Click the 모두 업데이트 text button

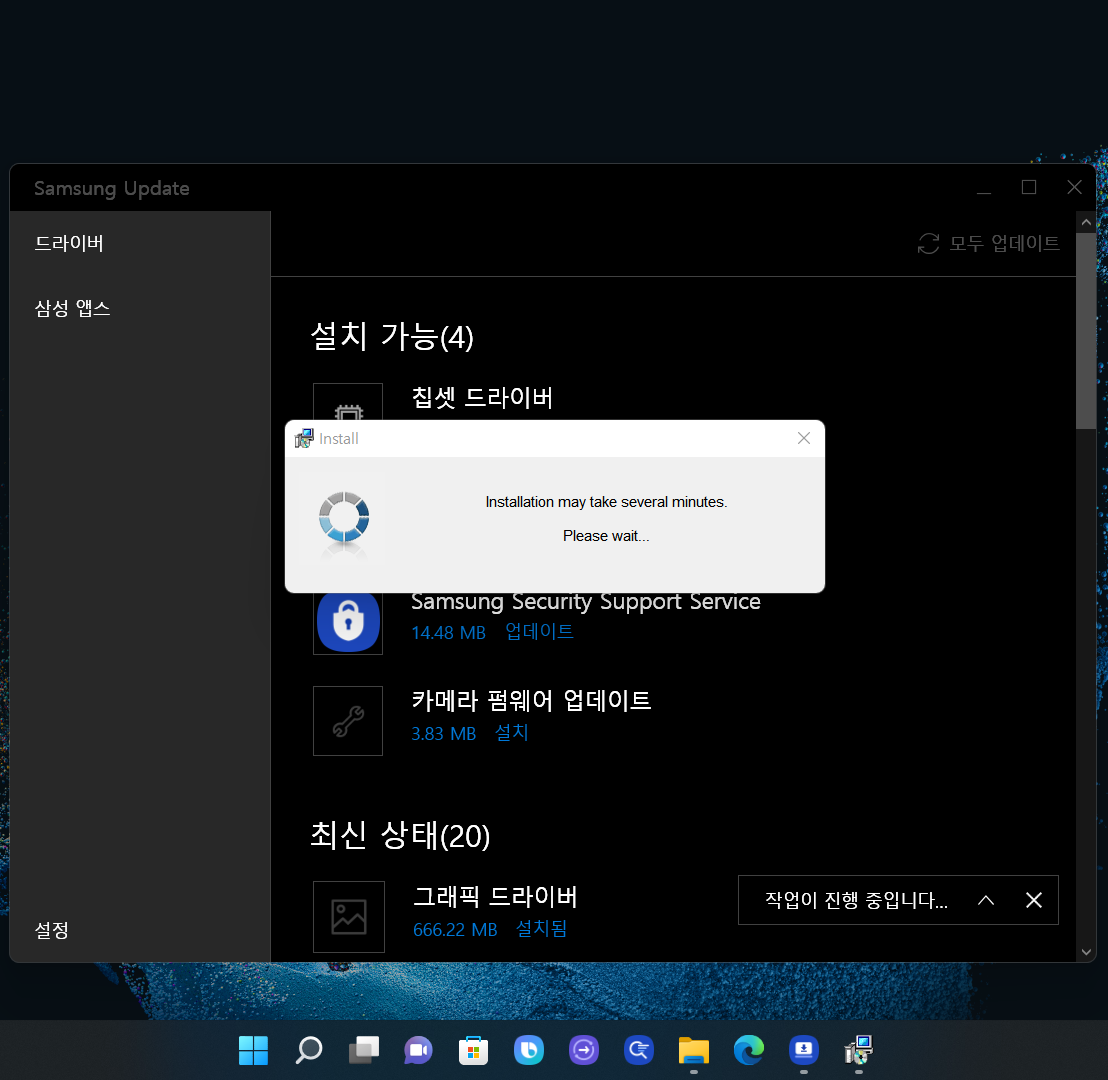[x=1004, y=243]
